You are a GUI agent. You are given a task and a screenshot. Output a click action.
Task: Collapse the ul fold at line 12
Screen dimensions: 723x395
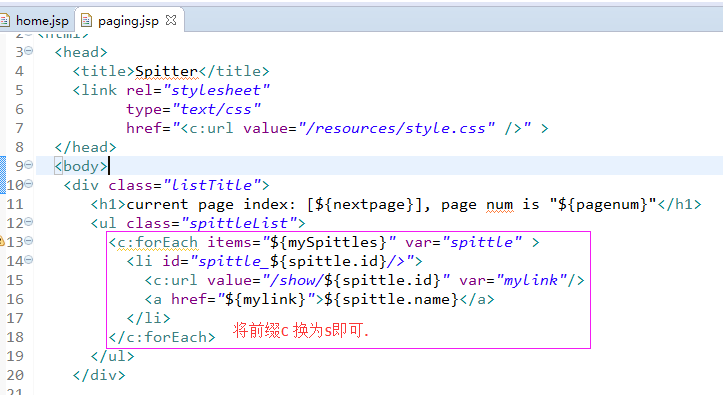pyautogui.click(x=29, y=222)
